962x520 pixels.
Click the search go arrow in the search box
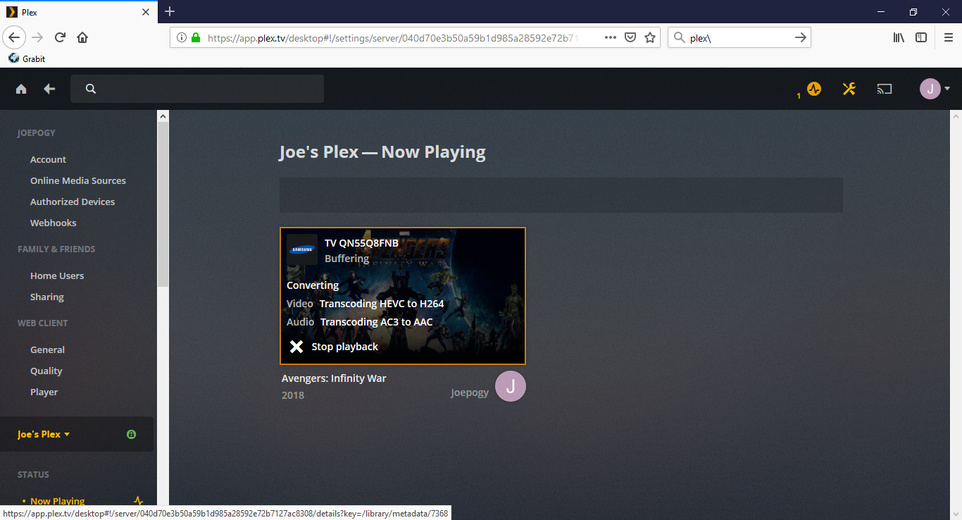tap(800, 37)
